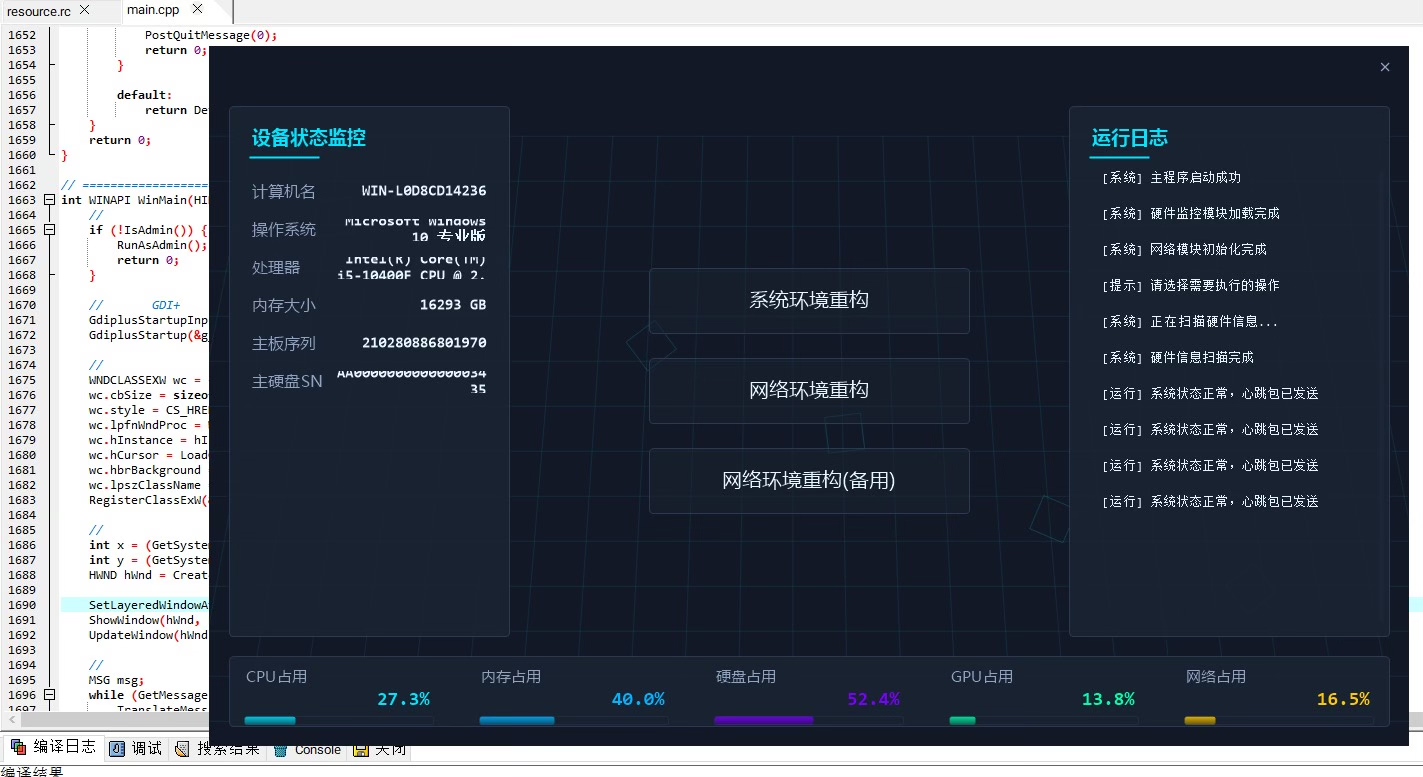Screen dimensions: 1423x777
Task: Click the 编译日志 tab icon
Action: tap(18, 747)
